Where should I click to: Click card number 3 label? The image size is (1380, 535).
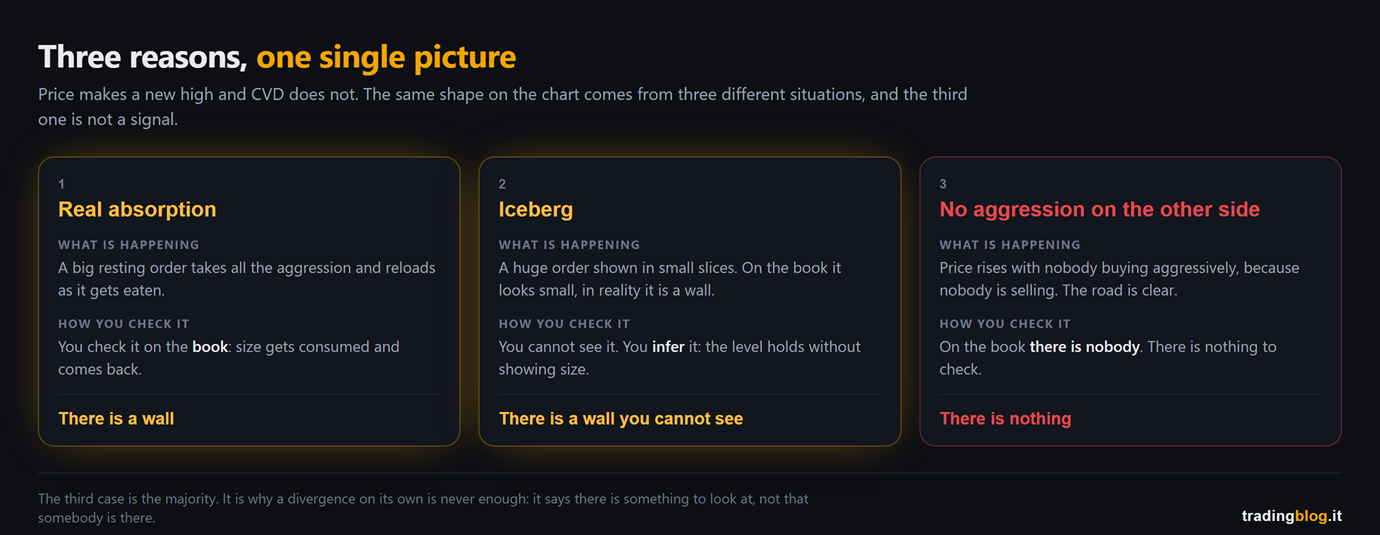coord(943,184)
